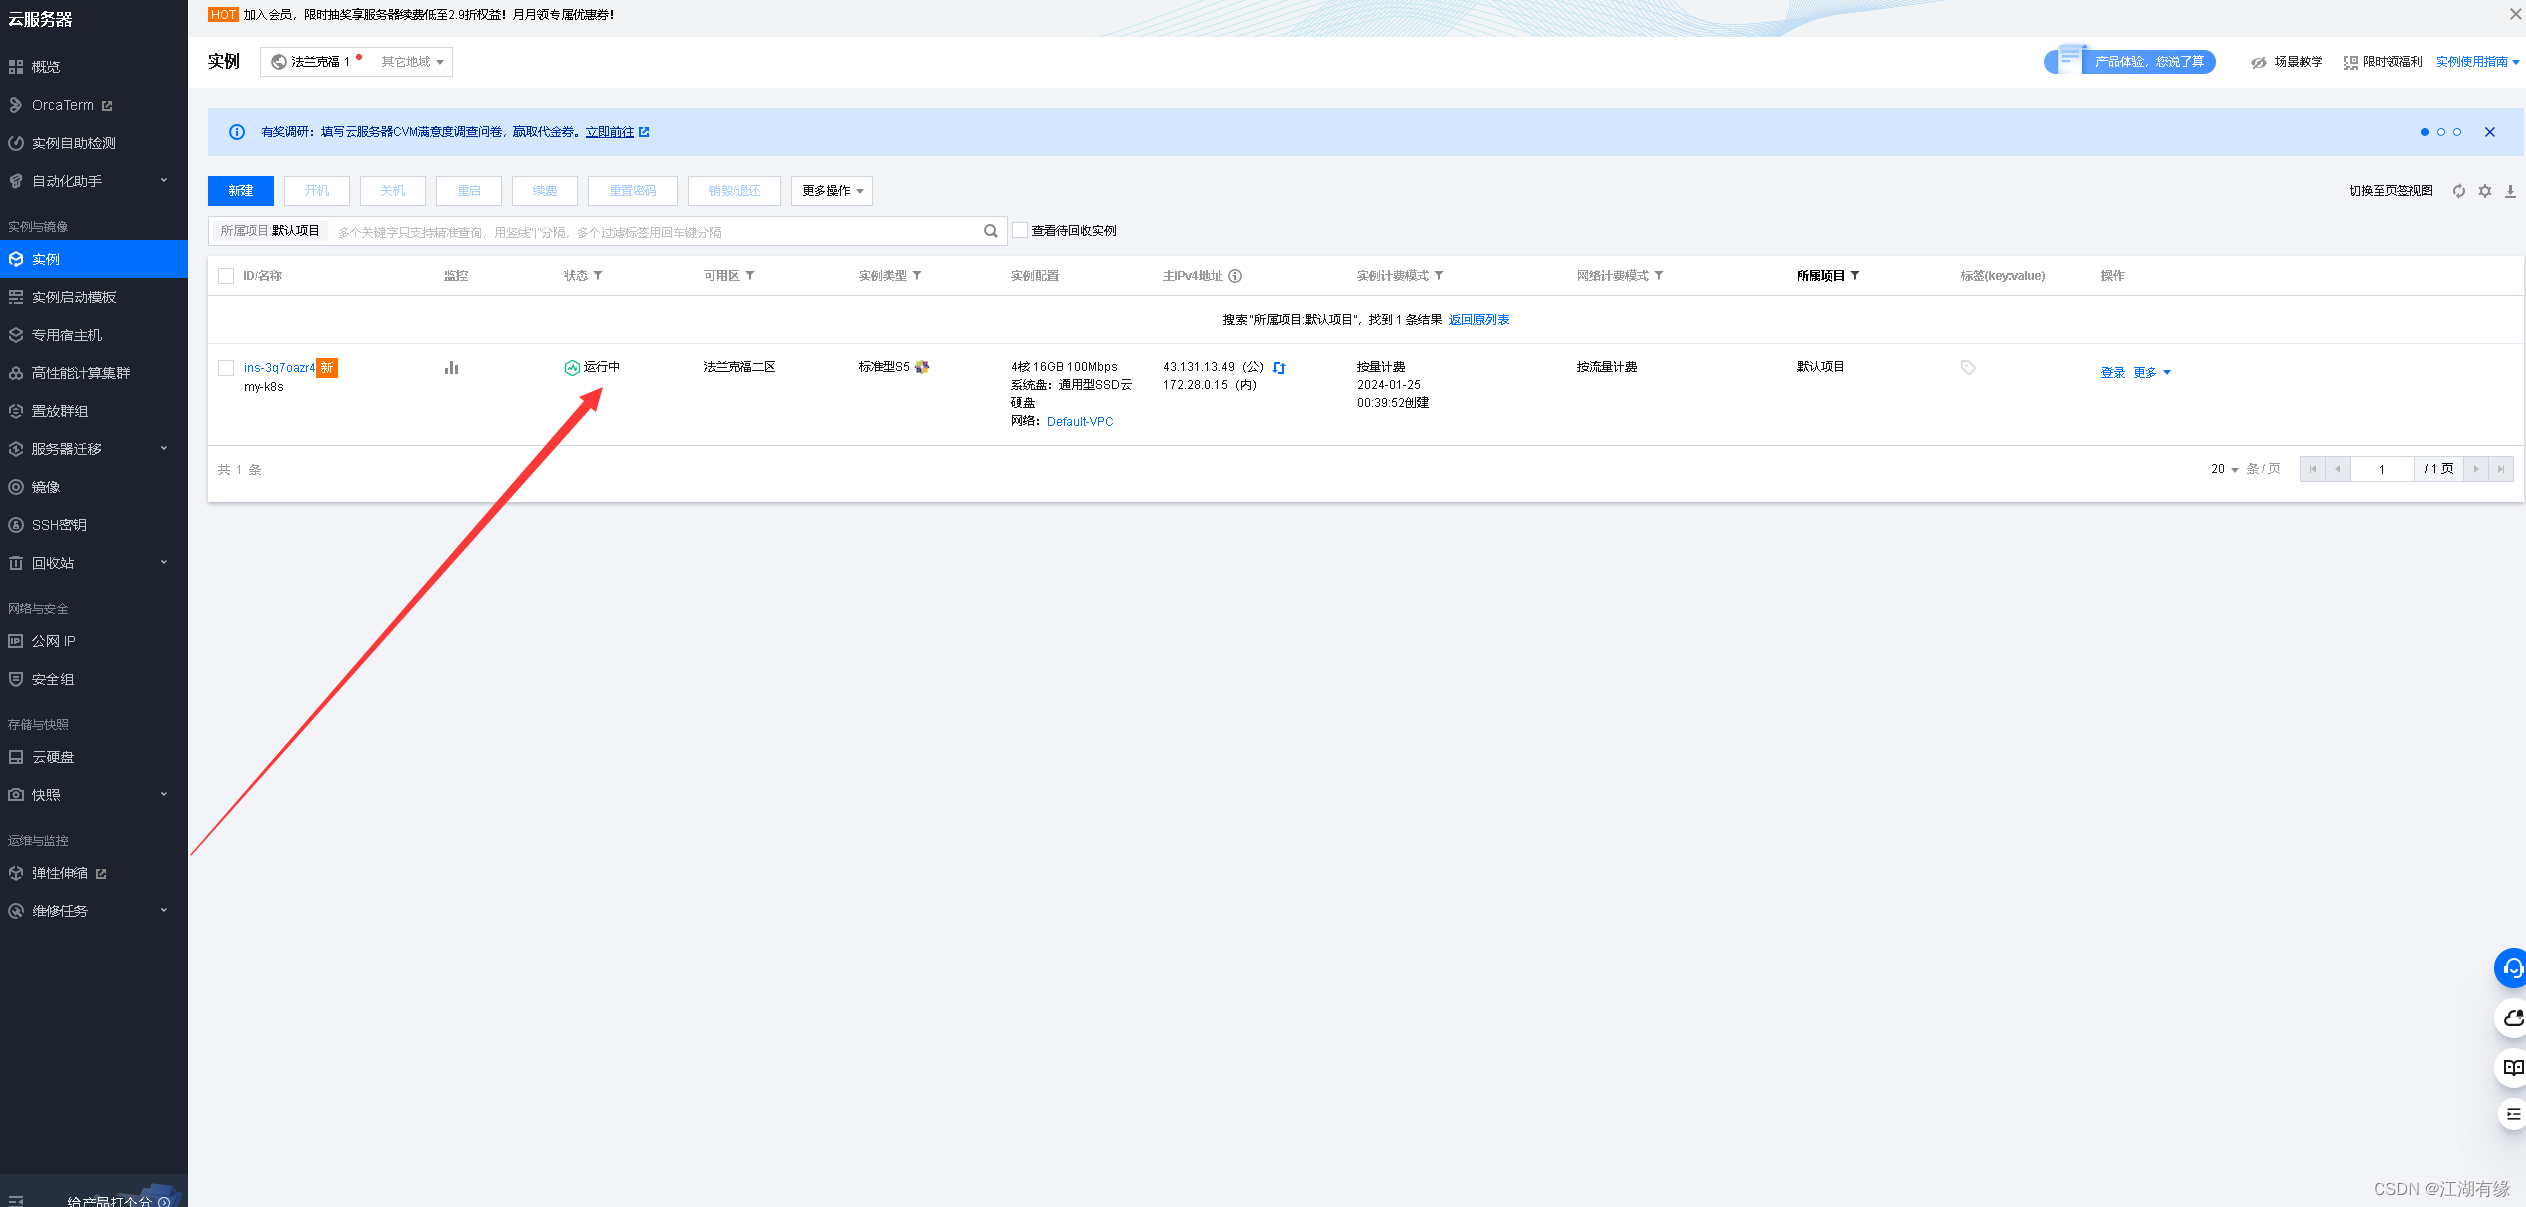Open monitoring chart icon for my-k8s

[452, 368]
